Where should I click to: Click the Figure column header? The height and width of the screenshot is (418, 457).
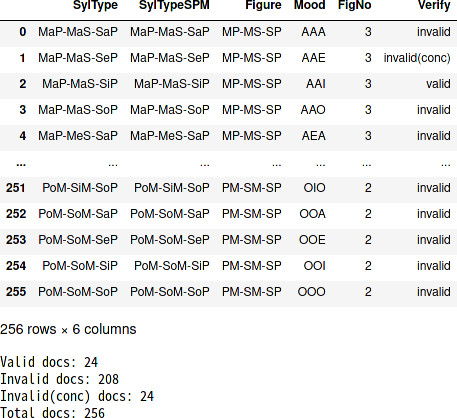[263, 5]
